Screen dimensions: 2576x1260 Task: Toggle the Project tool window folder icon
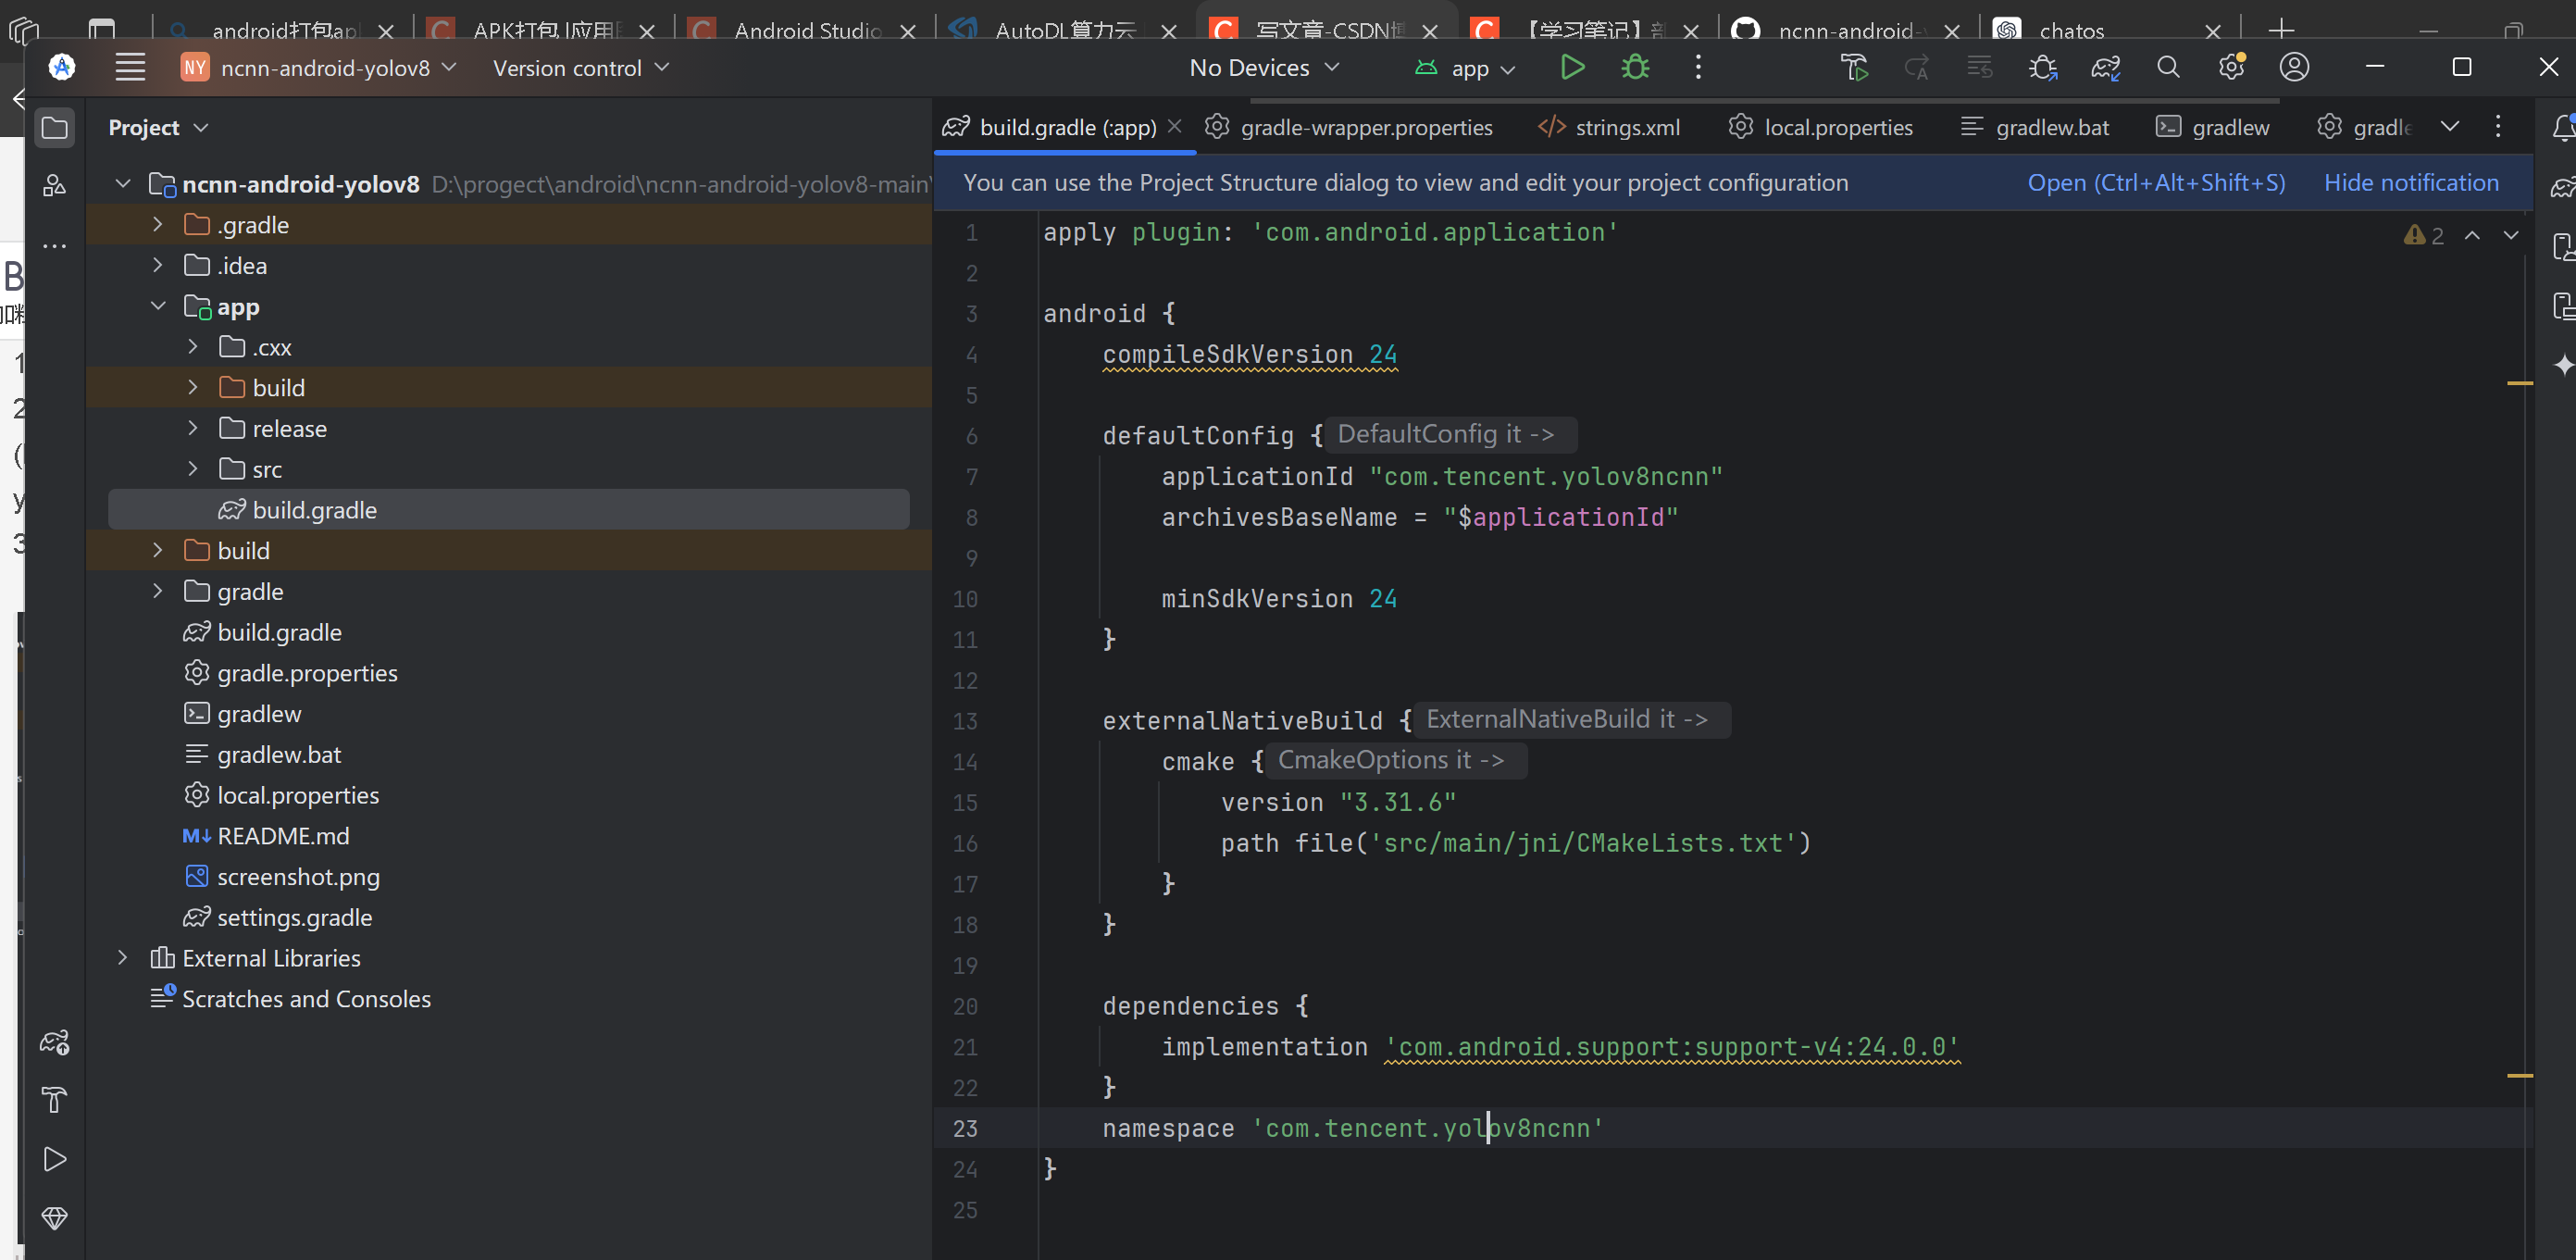tap(54, 128)
